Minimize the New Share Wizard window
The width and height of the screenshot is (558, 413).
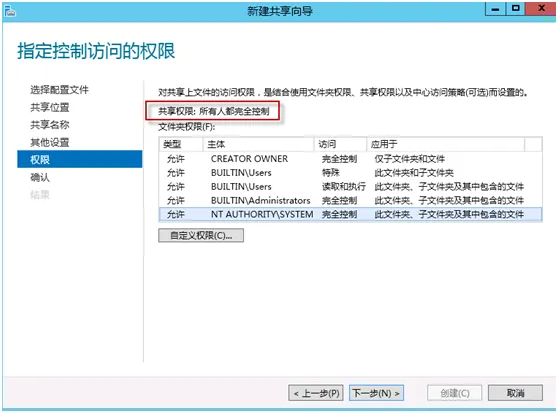point(495,9)
